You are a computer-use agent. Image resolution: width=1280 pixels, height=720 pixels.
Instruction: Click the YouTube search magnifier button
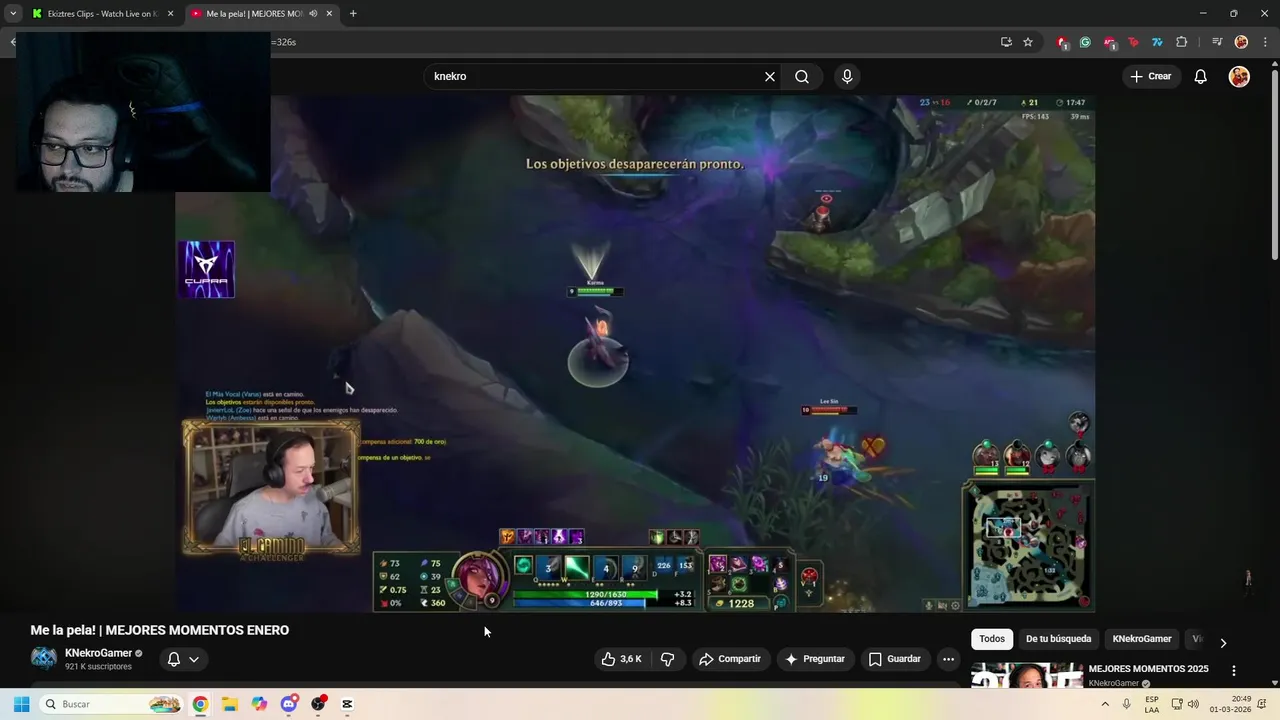[x=802, y=76]
